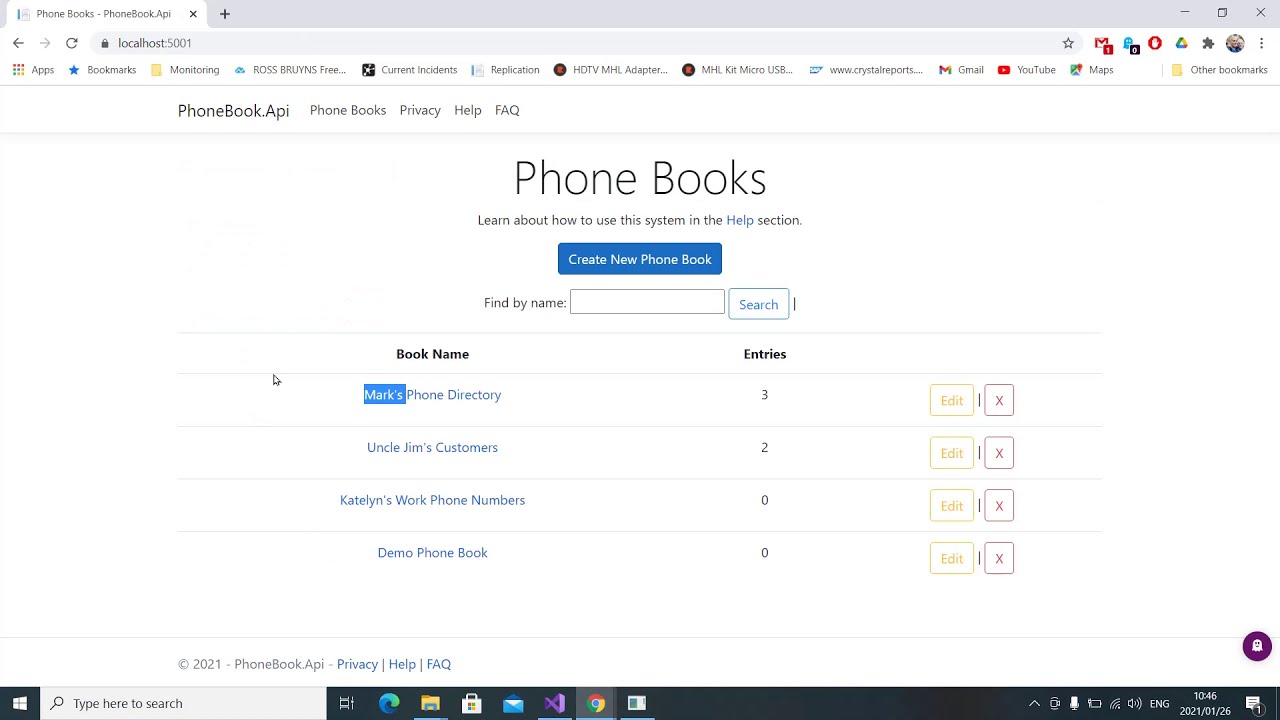Open Uncle Jim's Customers phone book

(432, 447)
